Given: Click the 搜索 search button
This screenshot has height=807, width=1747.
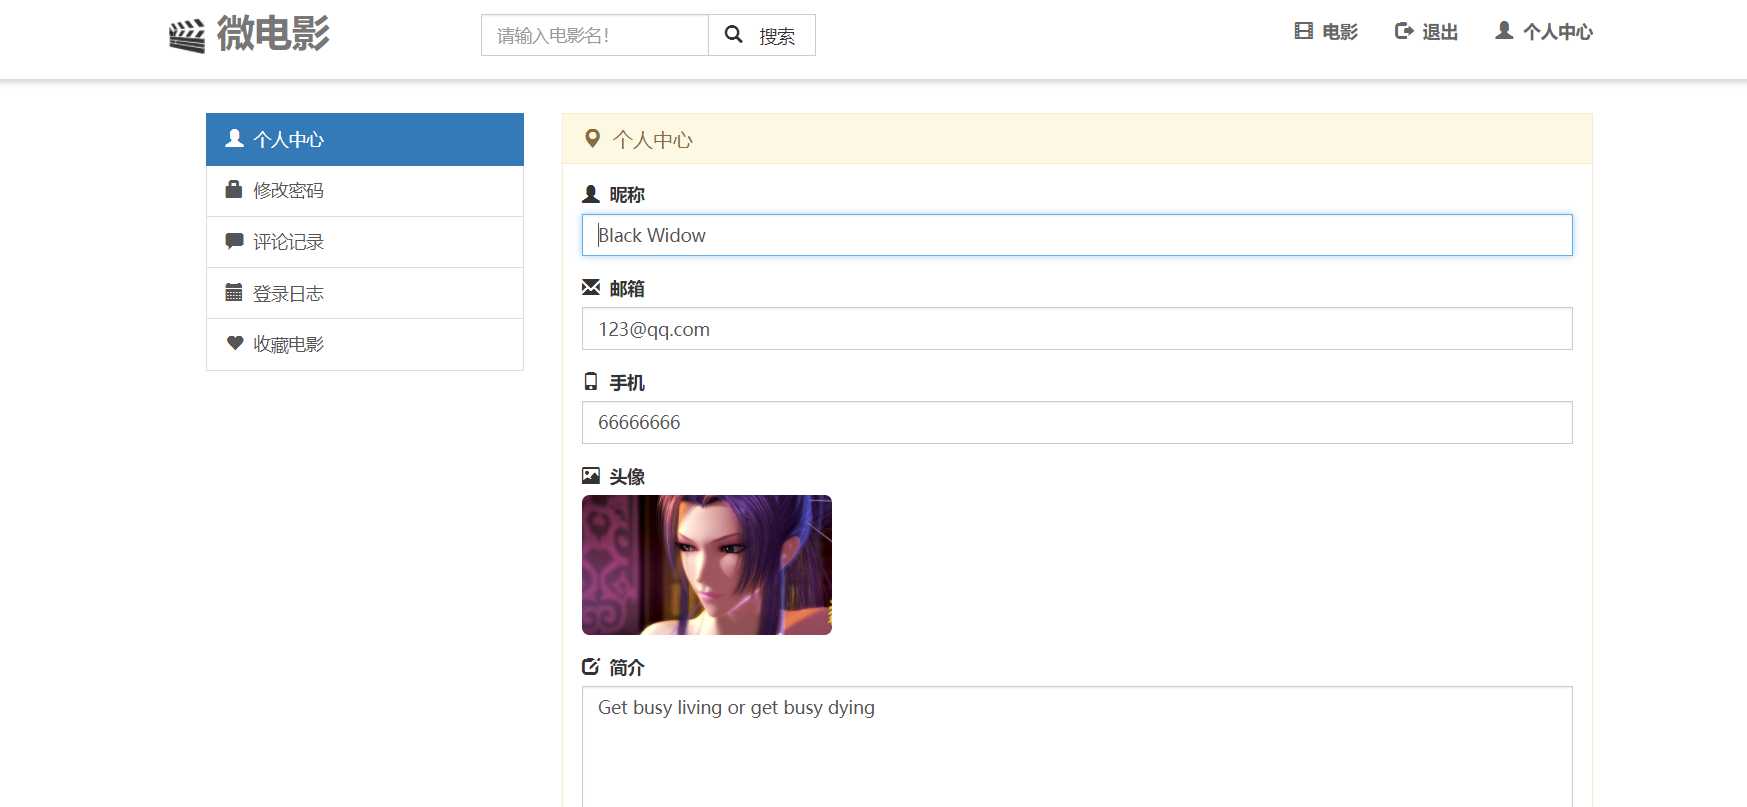Looking at the screenshot, I should click(x=762, y=35).
